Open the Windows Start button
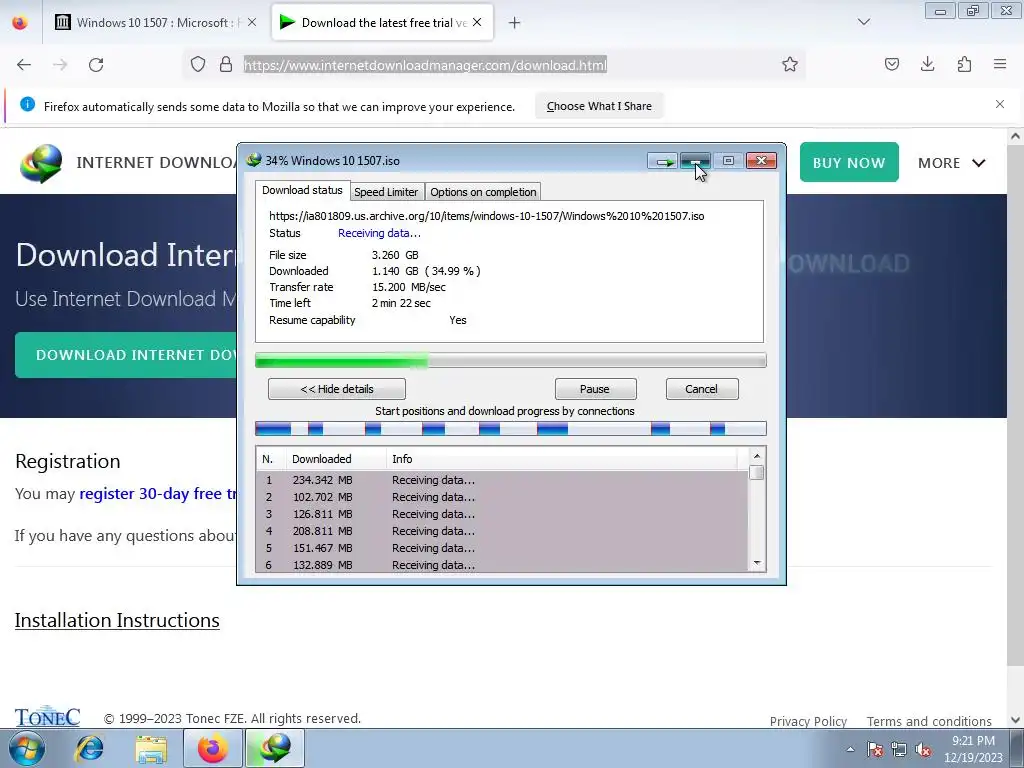The image size is (1024, 768). pyautogui.click(x=27, y=748)
